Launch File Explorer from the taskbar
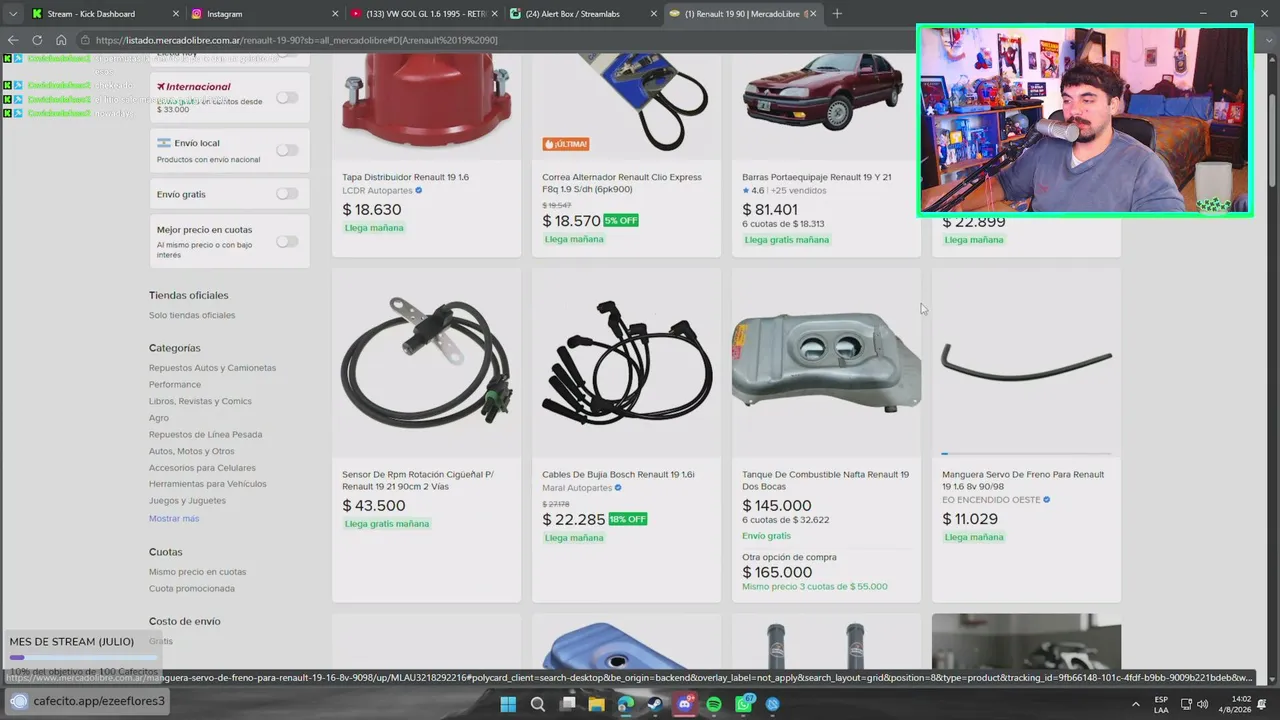The height and width of the screenshot is (720, 1280). 597,704
